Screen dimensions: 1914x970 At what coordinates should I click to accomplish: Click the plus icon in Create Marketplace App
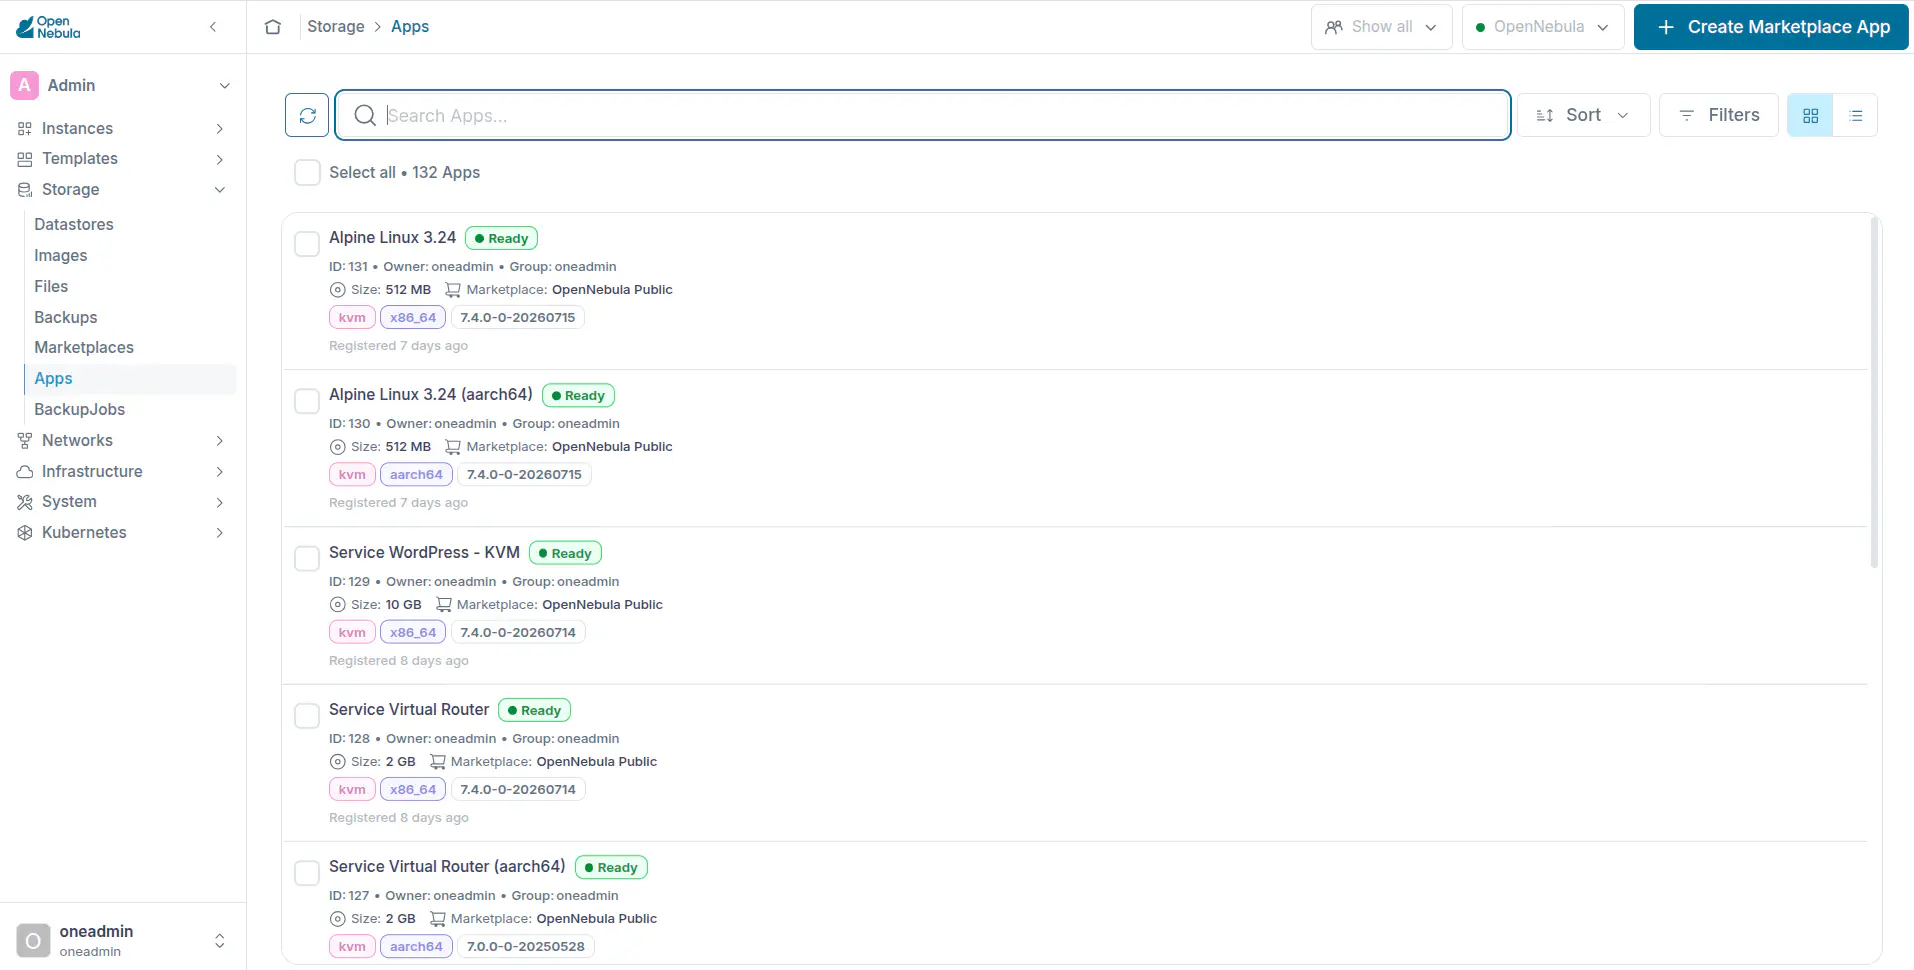[1666, 27]
